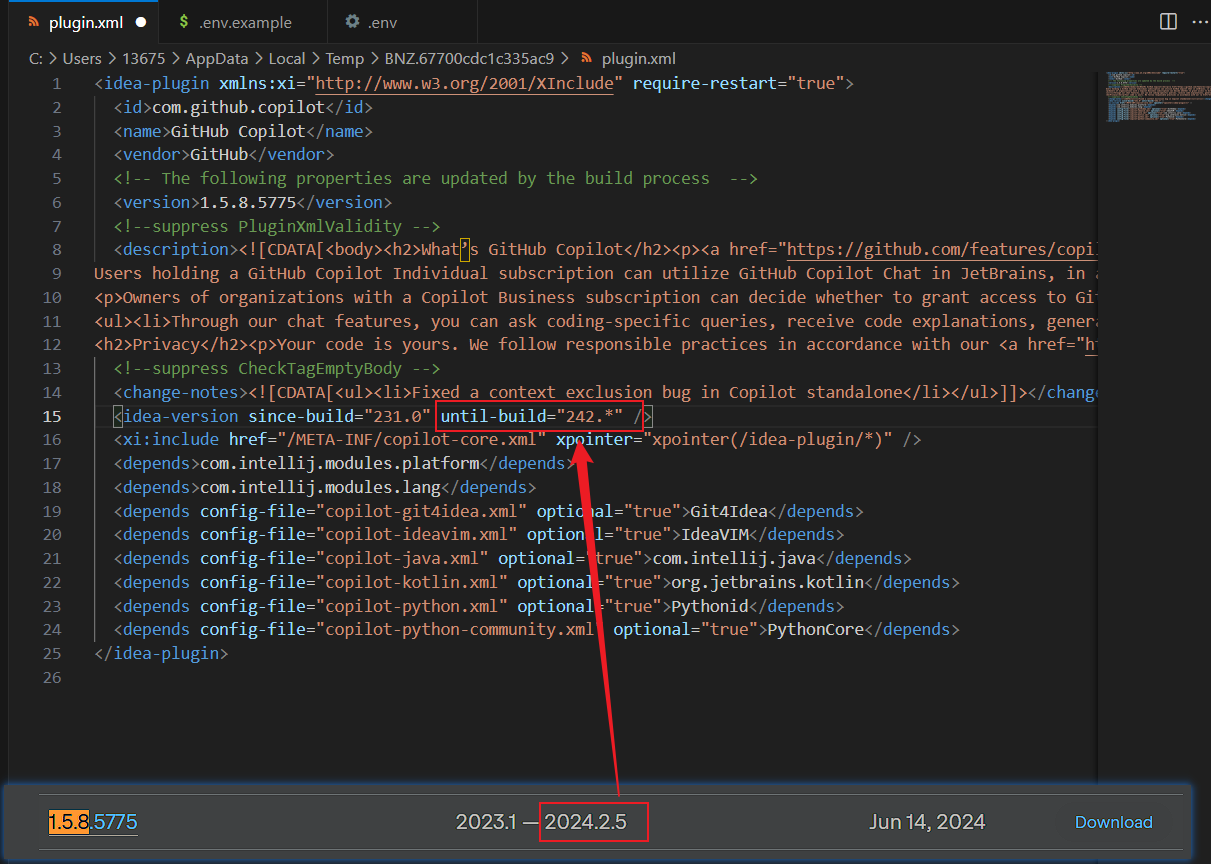Click the suppress CheckTagEmptyBody comment
Image resolution: width=1211 pixels, height=864 pixels.
tap(277, 368)
